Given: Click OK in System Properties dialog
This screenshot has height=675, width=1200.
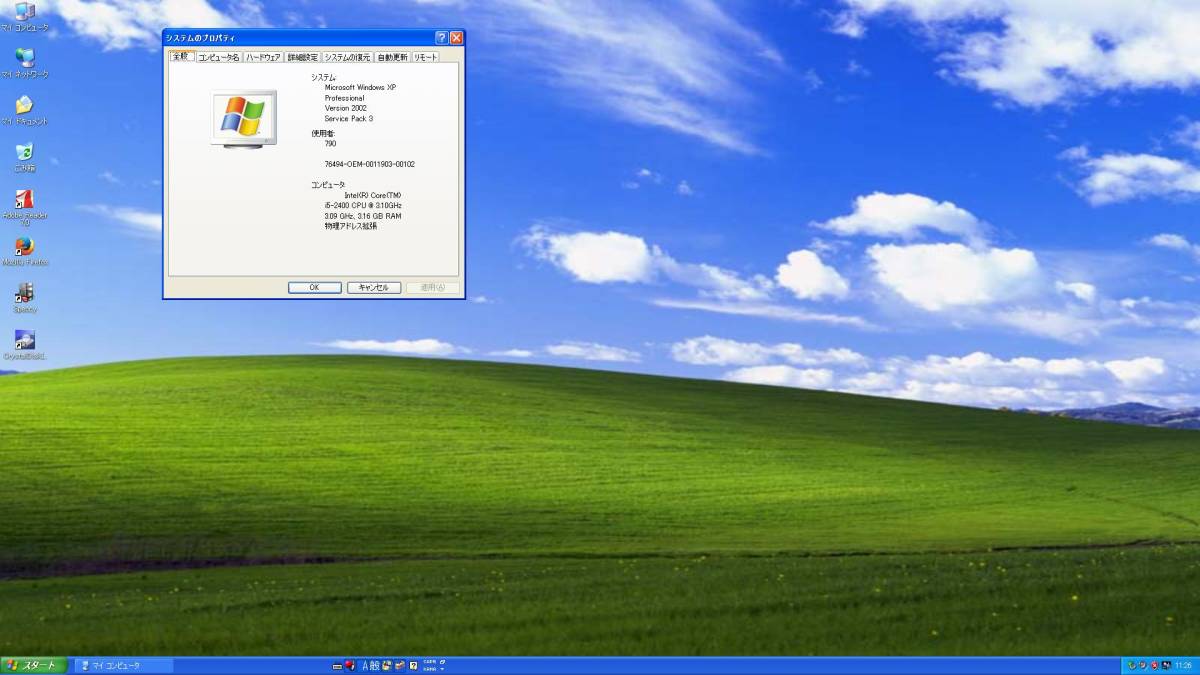Looking at the screenshot, I should coord(314,287).
